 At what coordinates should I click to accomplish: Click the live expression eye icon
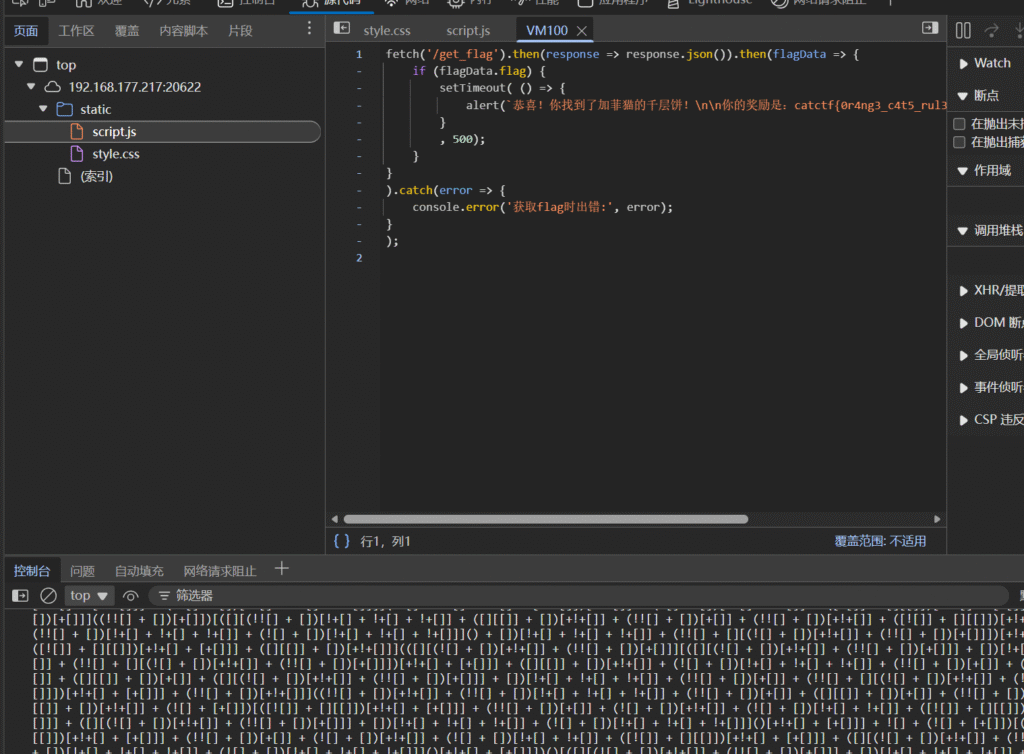130,595
